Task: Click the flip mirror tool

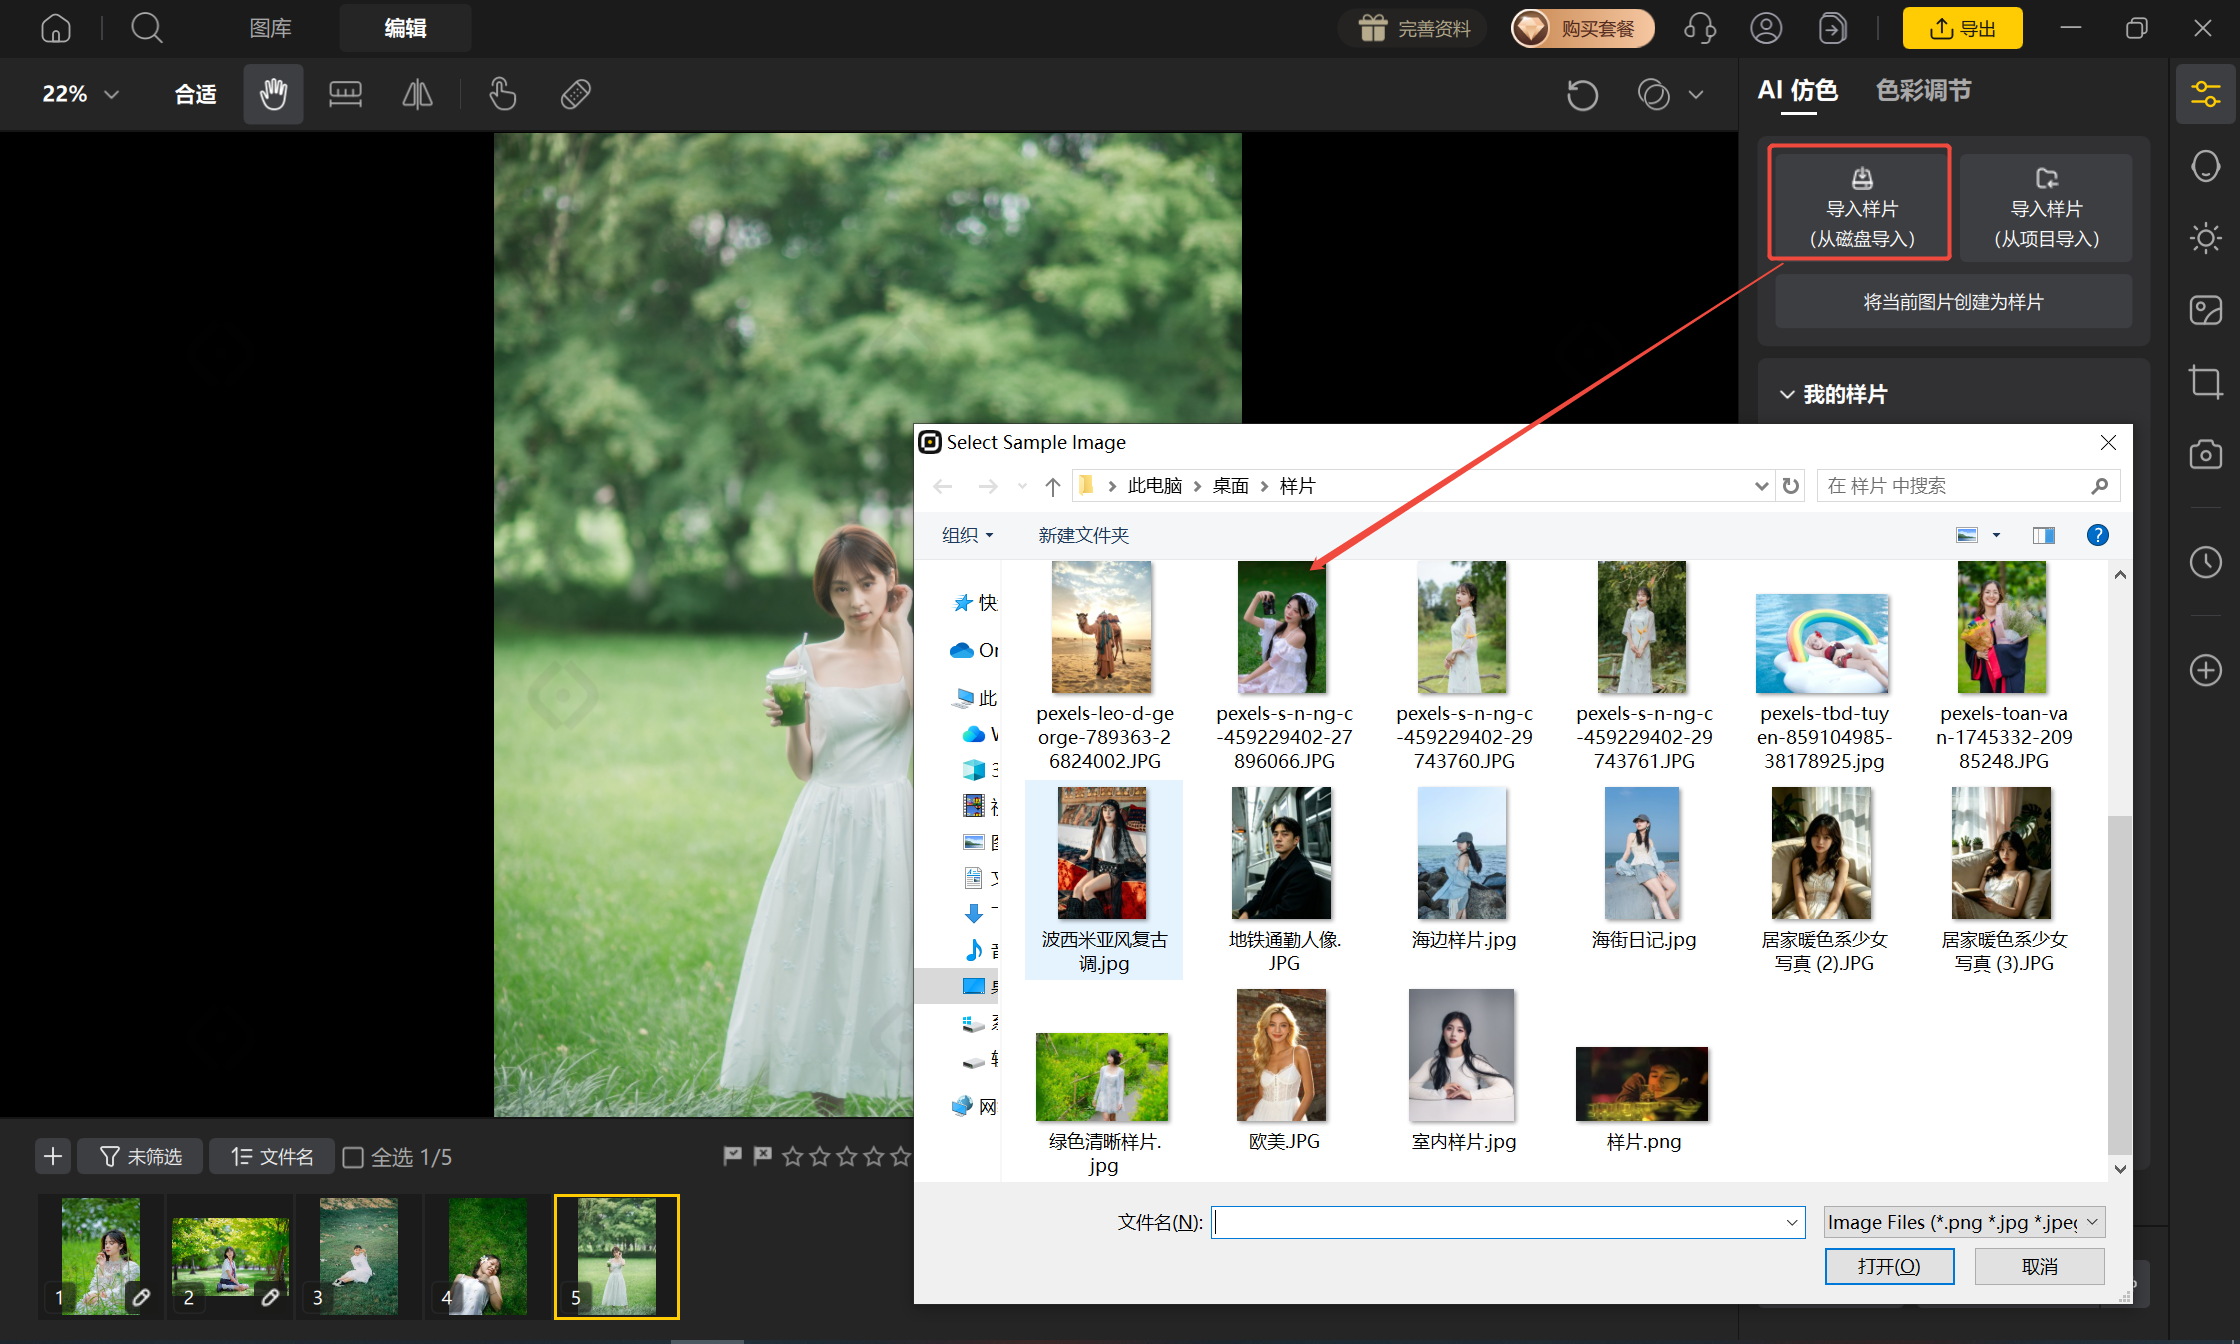Action: 417,94
